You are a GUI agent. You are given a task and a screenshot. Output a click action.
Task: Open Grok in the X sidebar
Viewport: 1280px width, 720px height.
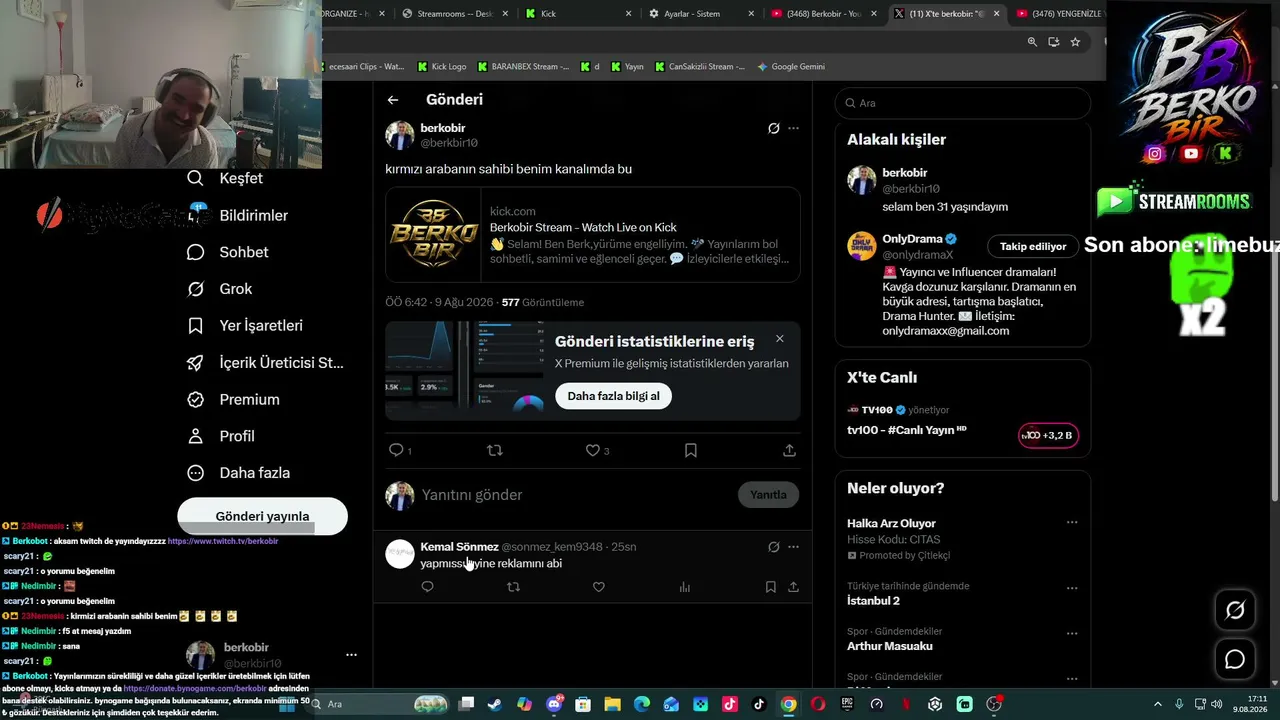click(220, 289)
